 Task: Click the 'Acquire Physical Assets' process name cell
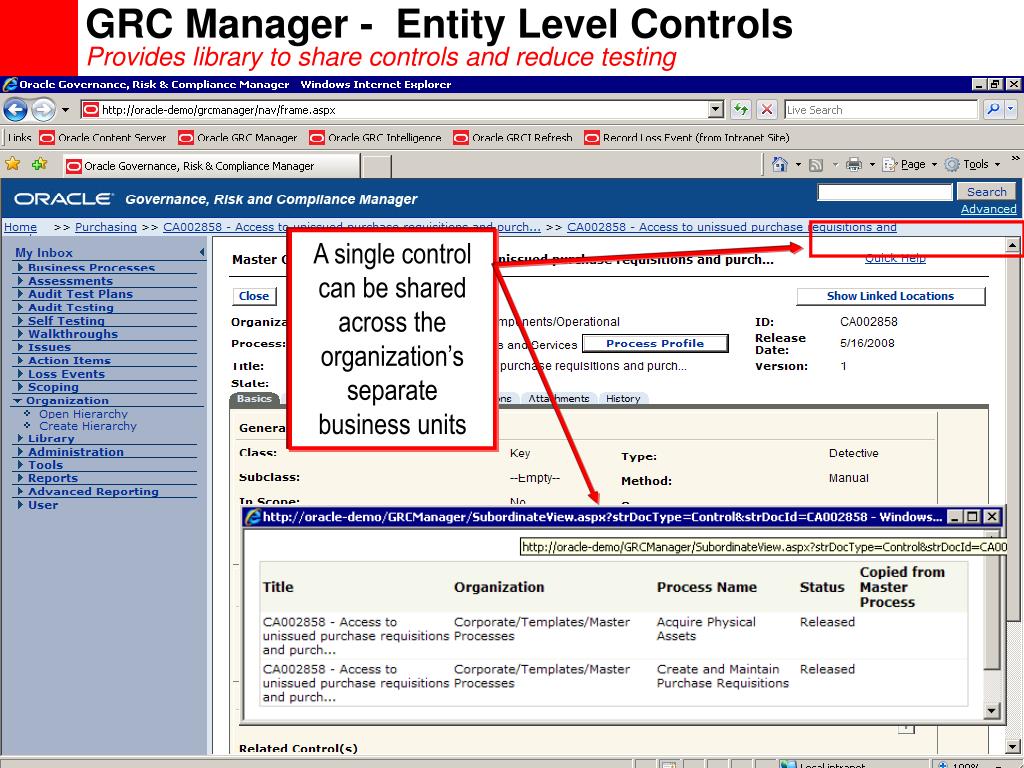(x=706, y=629)
